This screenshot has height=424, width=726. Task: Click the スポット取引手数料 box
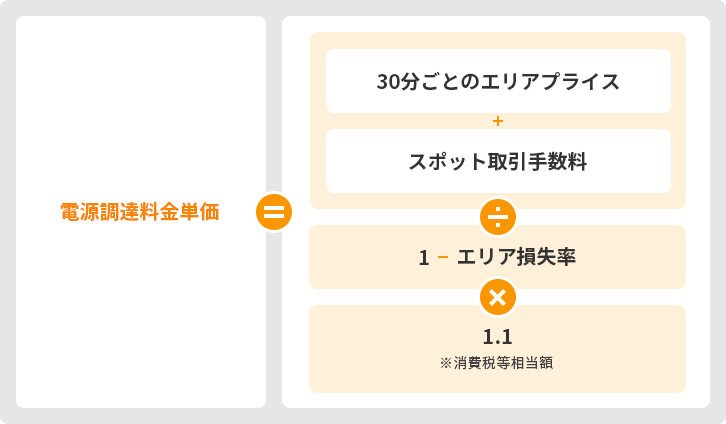(498, 161)
